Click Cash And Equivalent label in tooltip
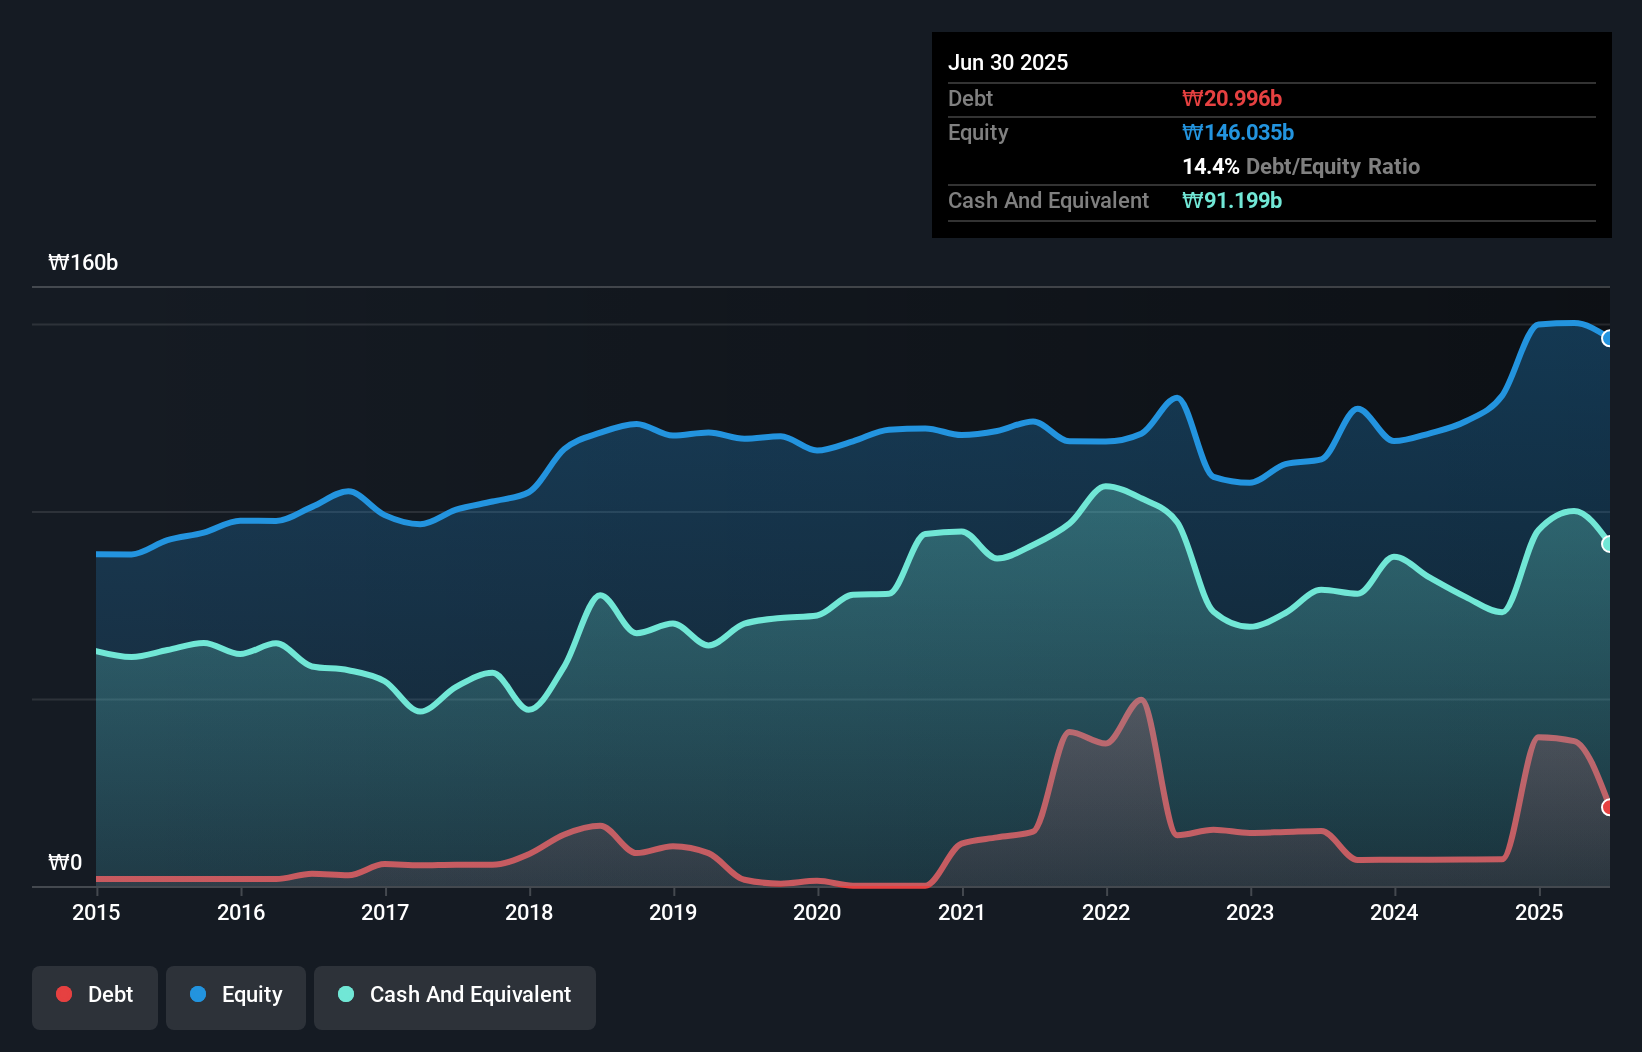The width and height of the screenshot is (1642, 1052). (x=1048, y=200)
